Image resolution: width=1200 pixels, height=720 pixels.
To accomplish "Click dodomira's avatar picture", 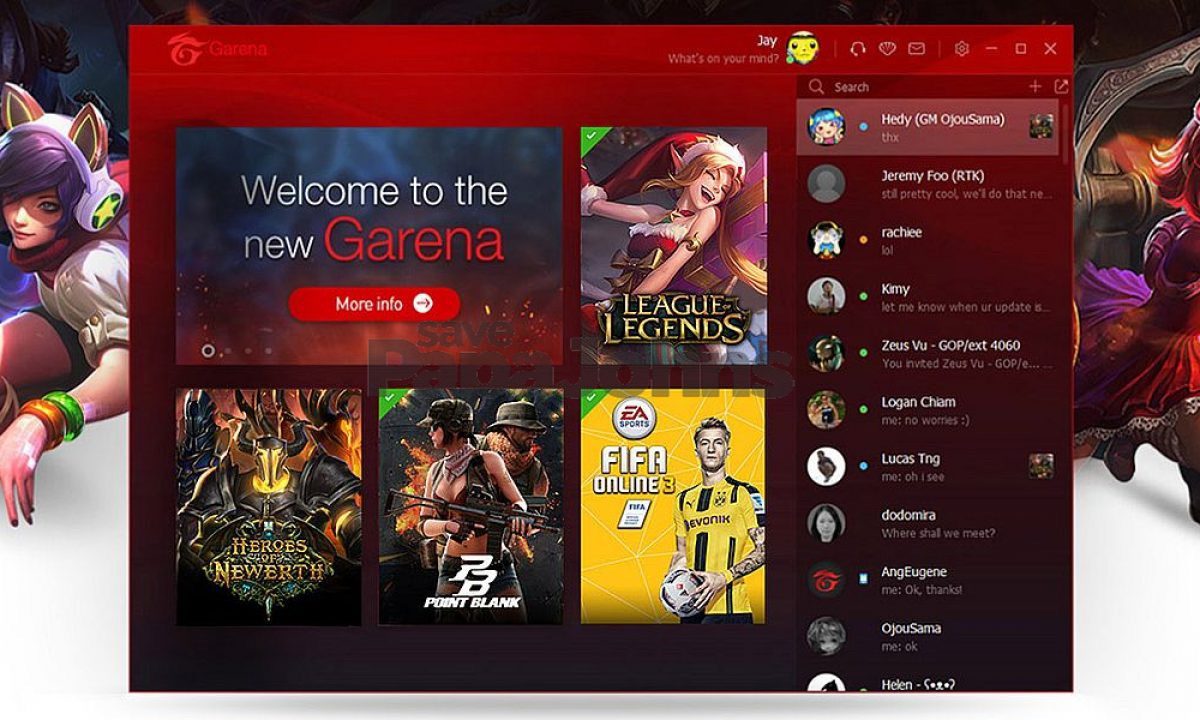I will (x=826, y=523).
